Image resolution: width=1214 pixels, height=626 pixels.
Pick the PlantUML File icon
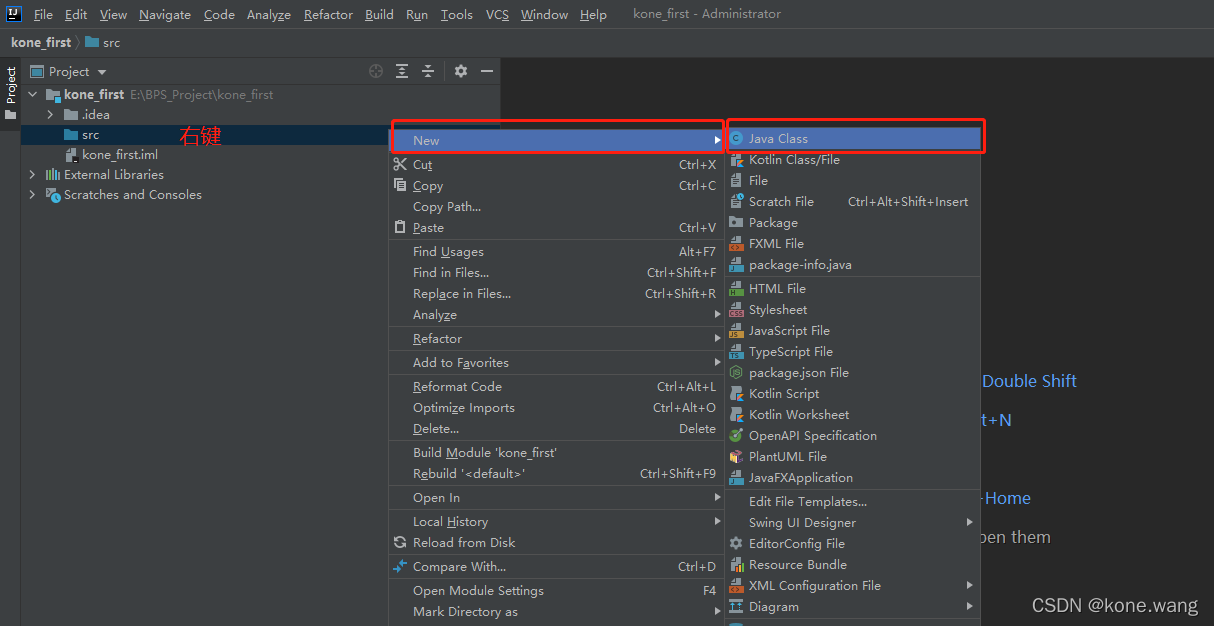pos(737,457)
